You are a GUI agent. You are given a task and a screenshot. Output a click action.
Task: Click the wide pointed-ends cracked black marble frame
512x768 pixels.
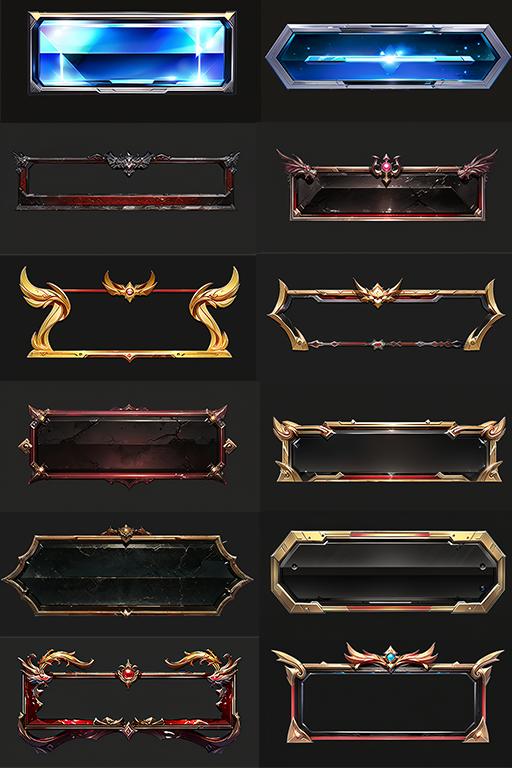tap(127, 574)
